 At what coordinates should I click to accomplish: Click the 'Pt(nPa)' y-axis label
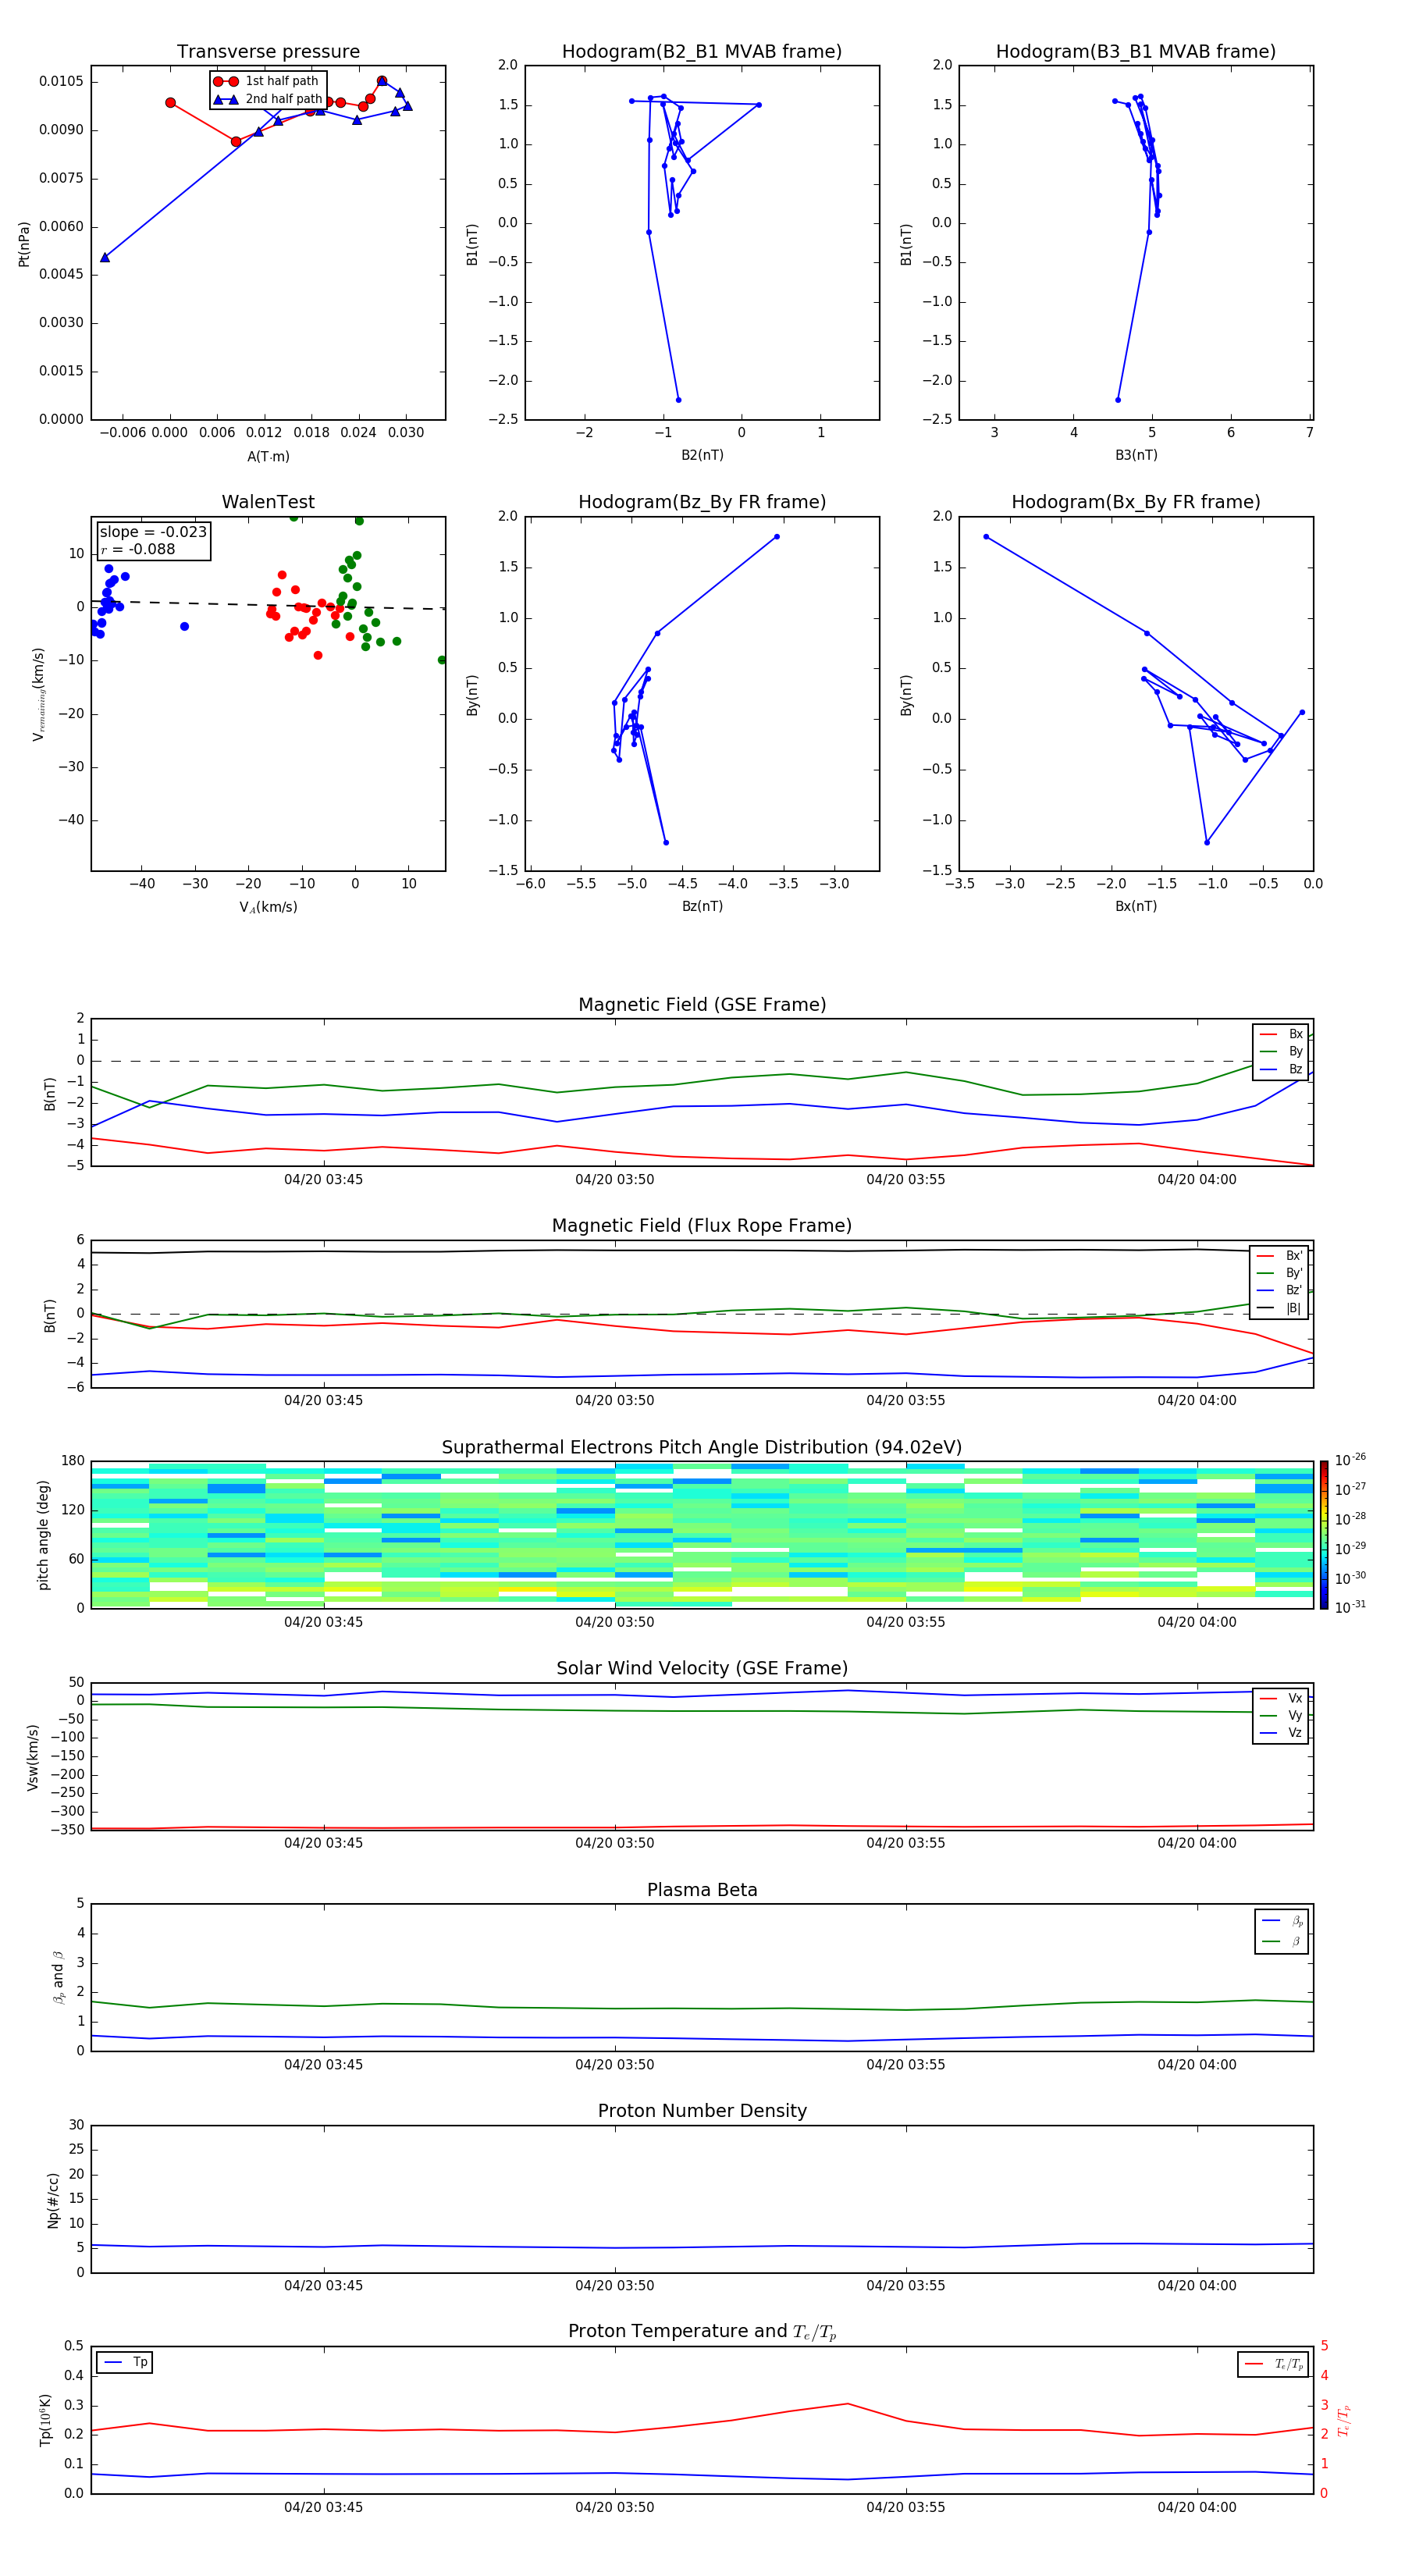(x=24, y=243)
